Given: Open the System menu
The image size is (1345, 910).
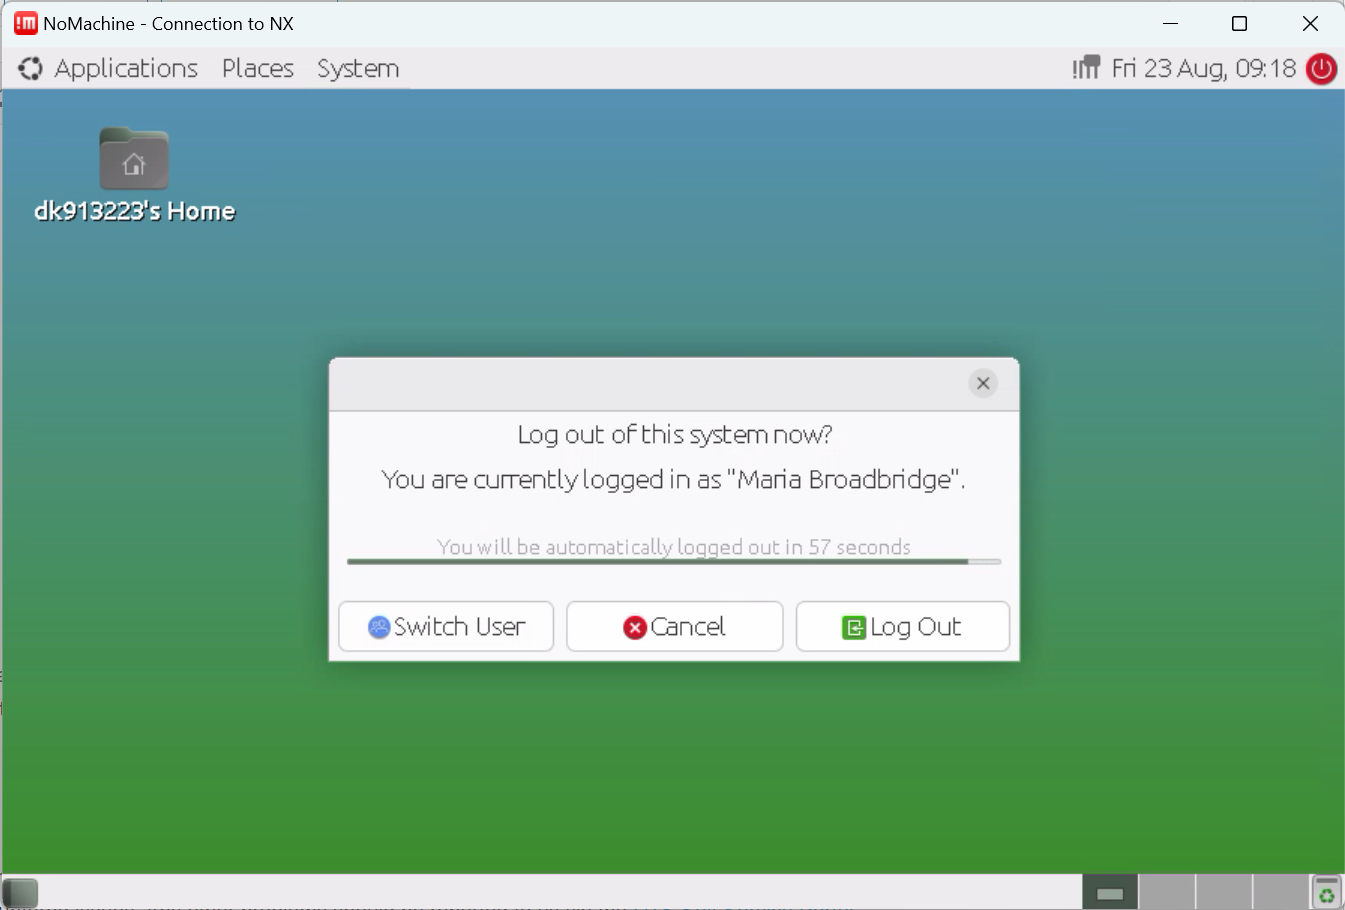Looking at the screenshot, I should click(x=357, y=68).
